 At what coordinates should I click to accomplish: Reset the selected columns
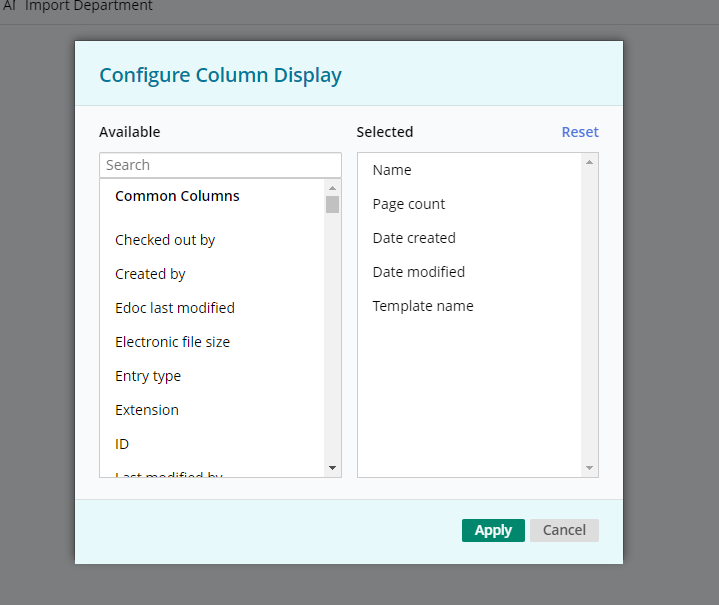tap(579, 132)
